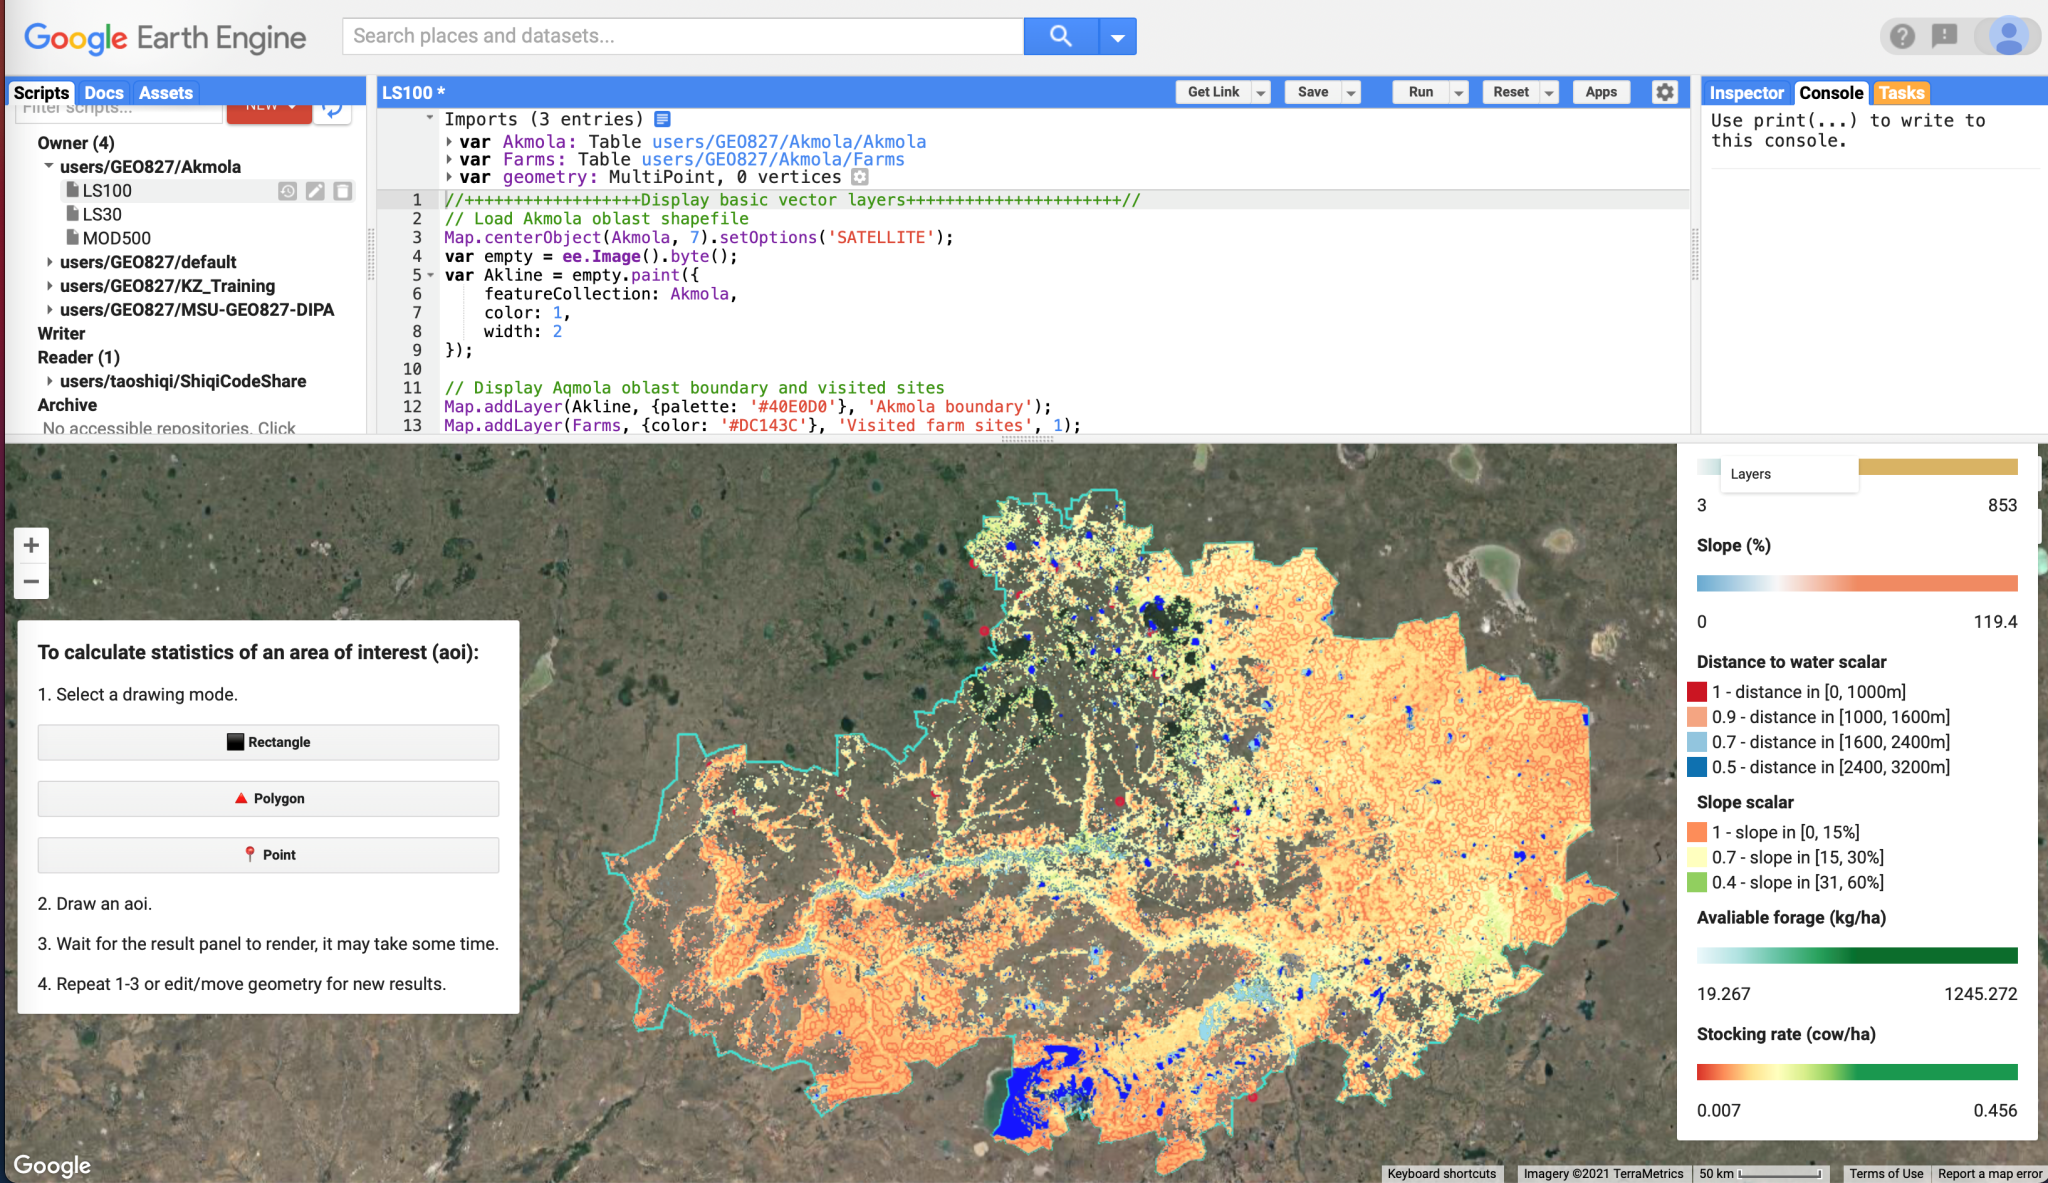Viewport: 2048px width, 1183px height.
Task: Click the Get Link button
Action: (x=1213, y=92)
